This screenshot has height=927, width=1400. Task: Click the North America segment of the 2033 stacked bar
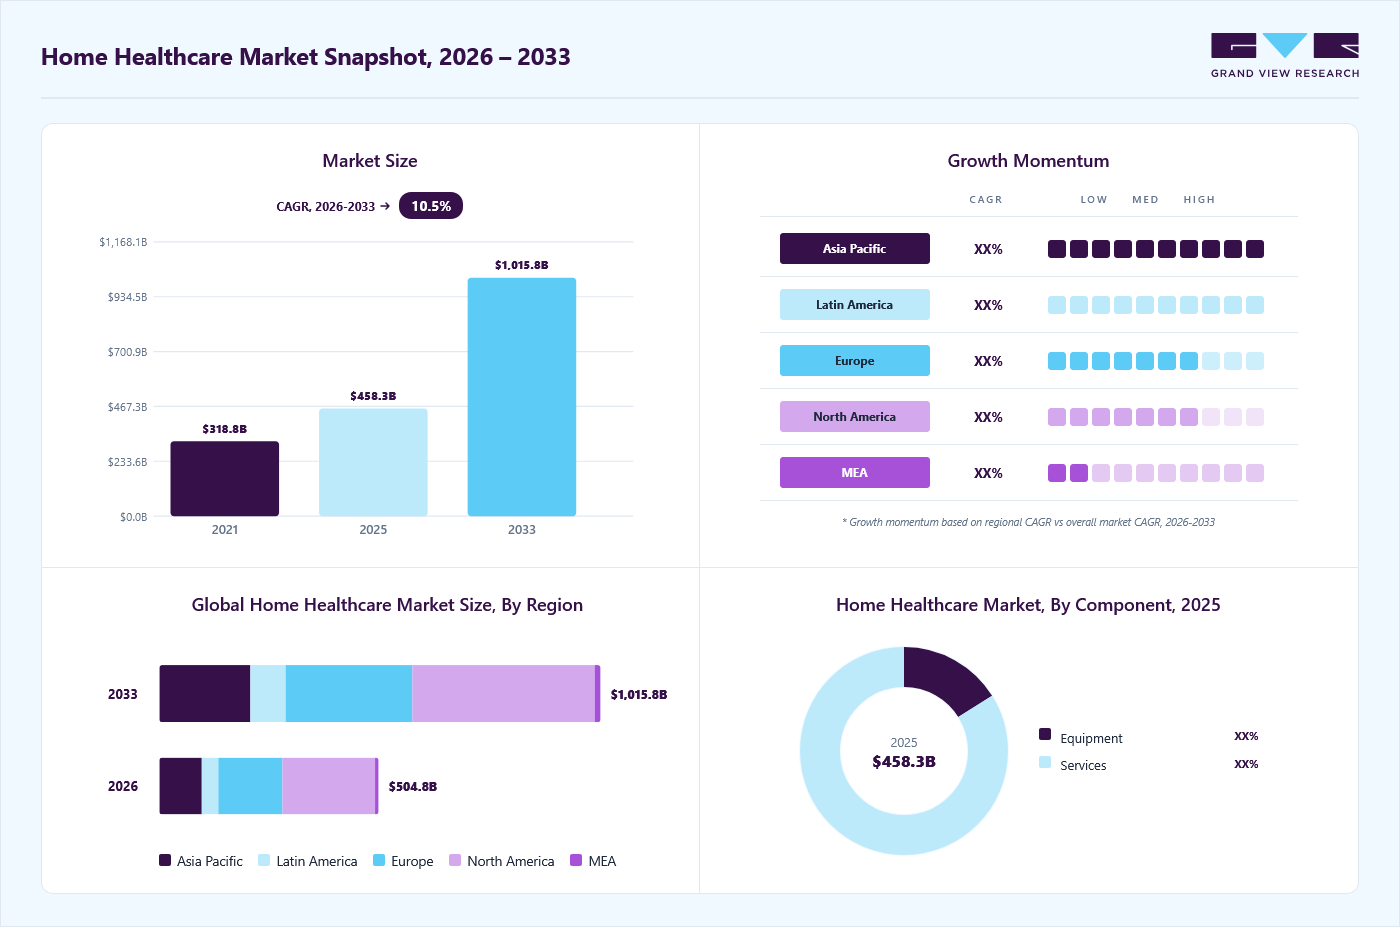click(504, 694)
